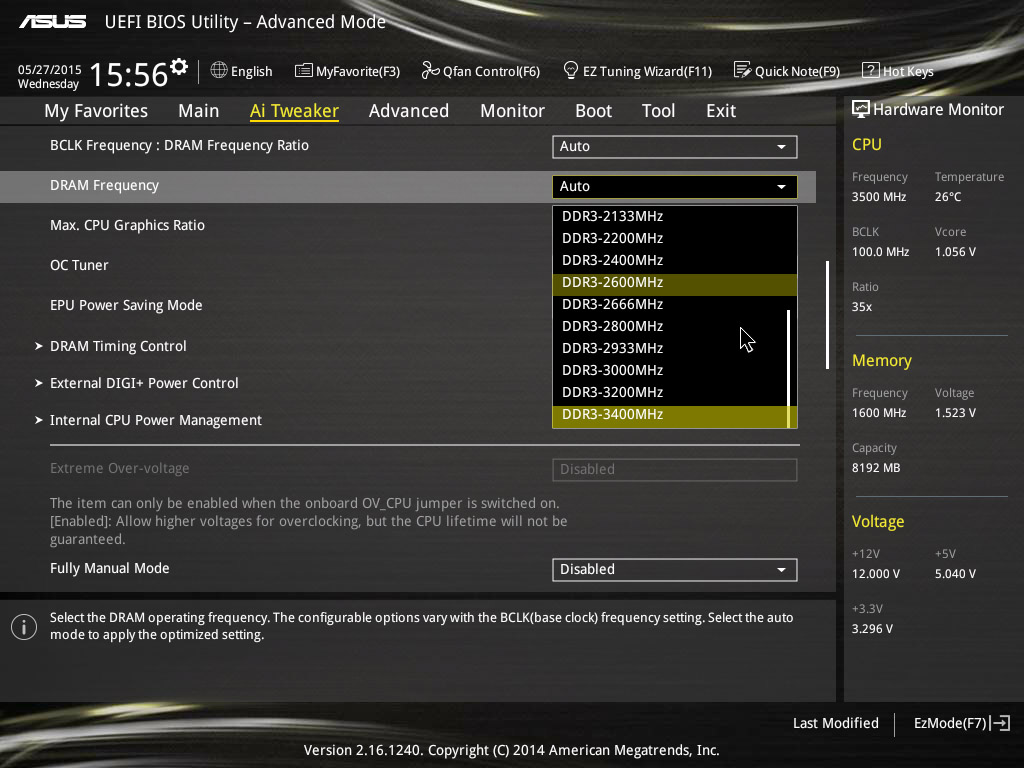Click the 05/27/2015 date text

[50, 69]
